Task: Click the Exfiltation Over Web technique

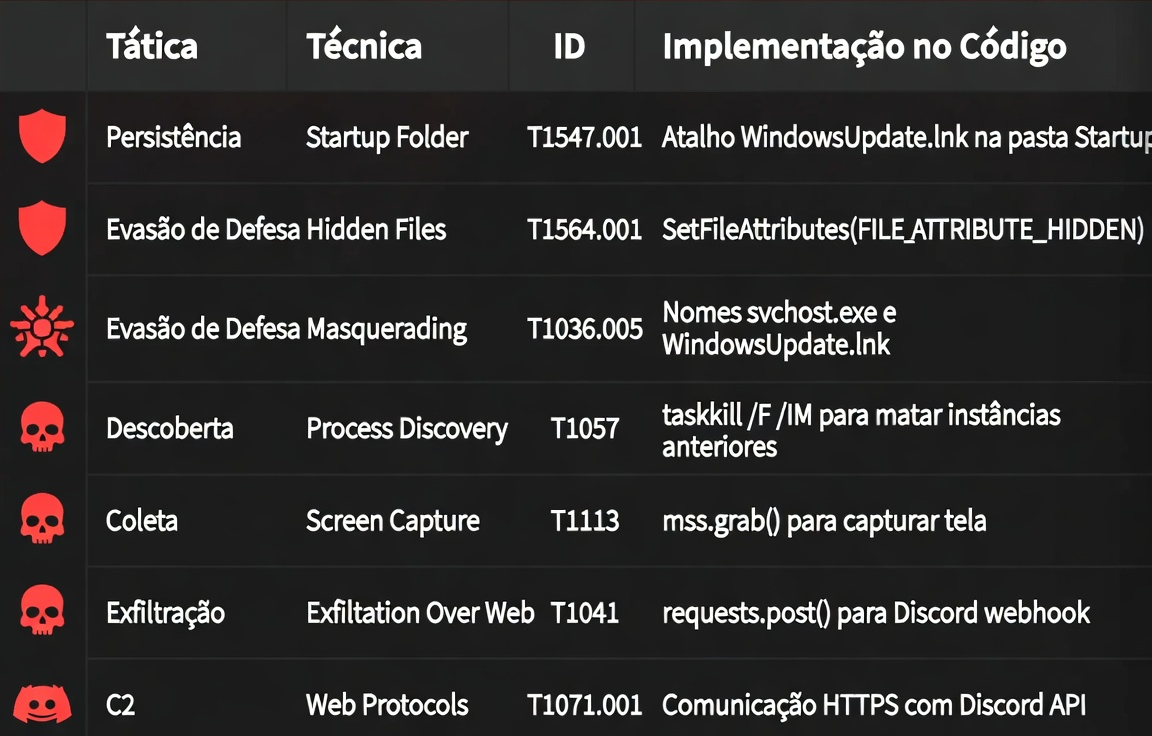Action: [x=420, y=612]
